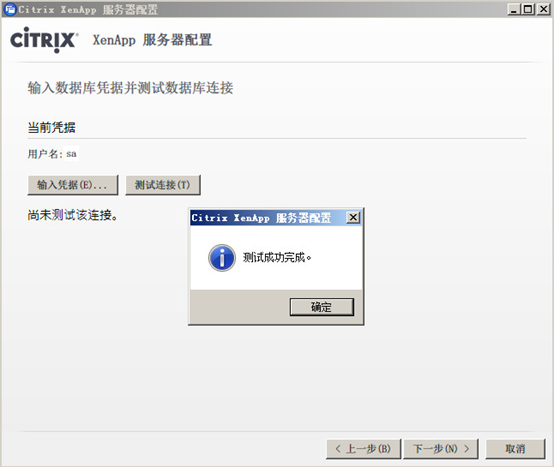Click the 测试连接(T) test connection button

tap(163, 185)
